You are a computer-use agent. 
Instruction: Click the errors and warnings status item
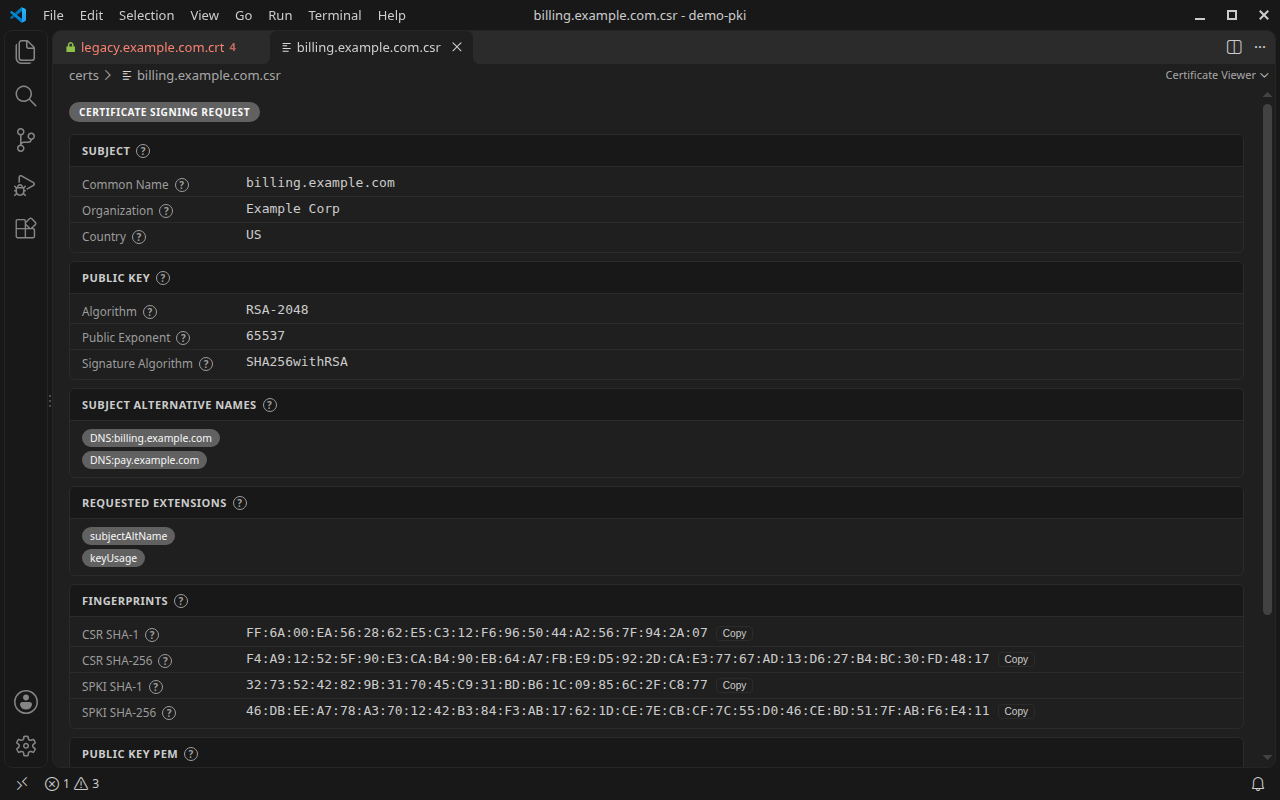pos(72,784)
